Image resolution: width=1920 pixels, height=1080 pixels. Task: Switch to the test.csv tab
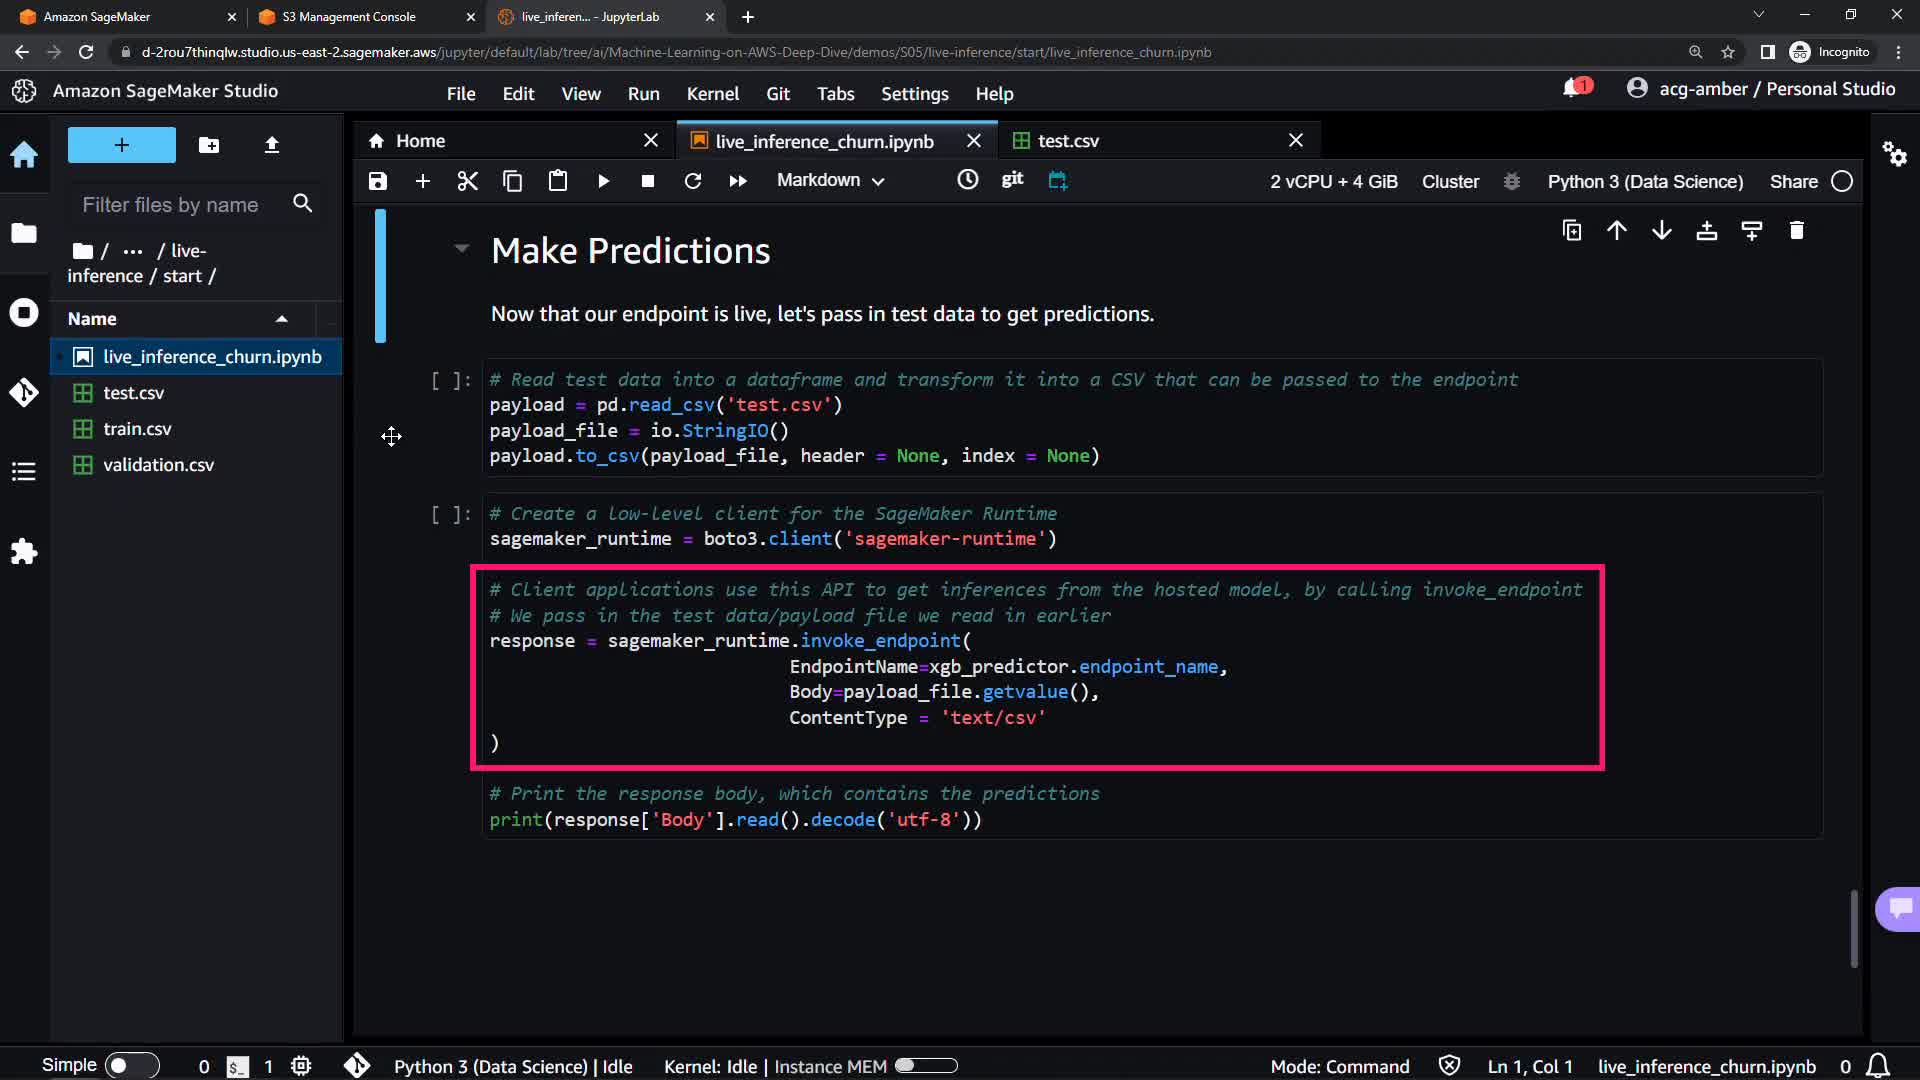coord(1068,141)
